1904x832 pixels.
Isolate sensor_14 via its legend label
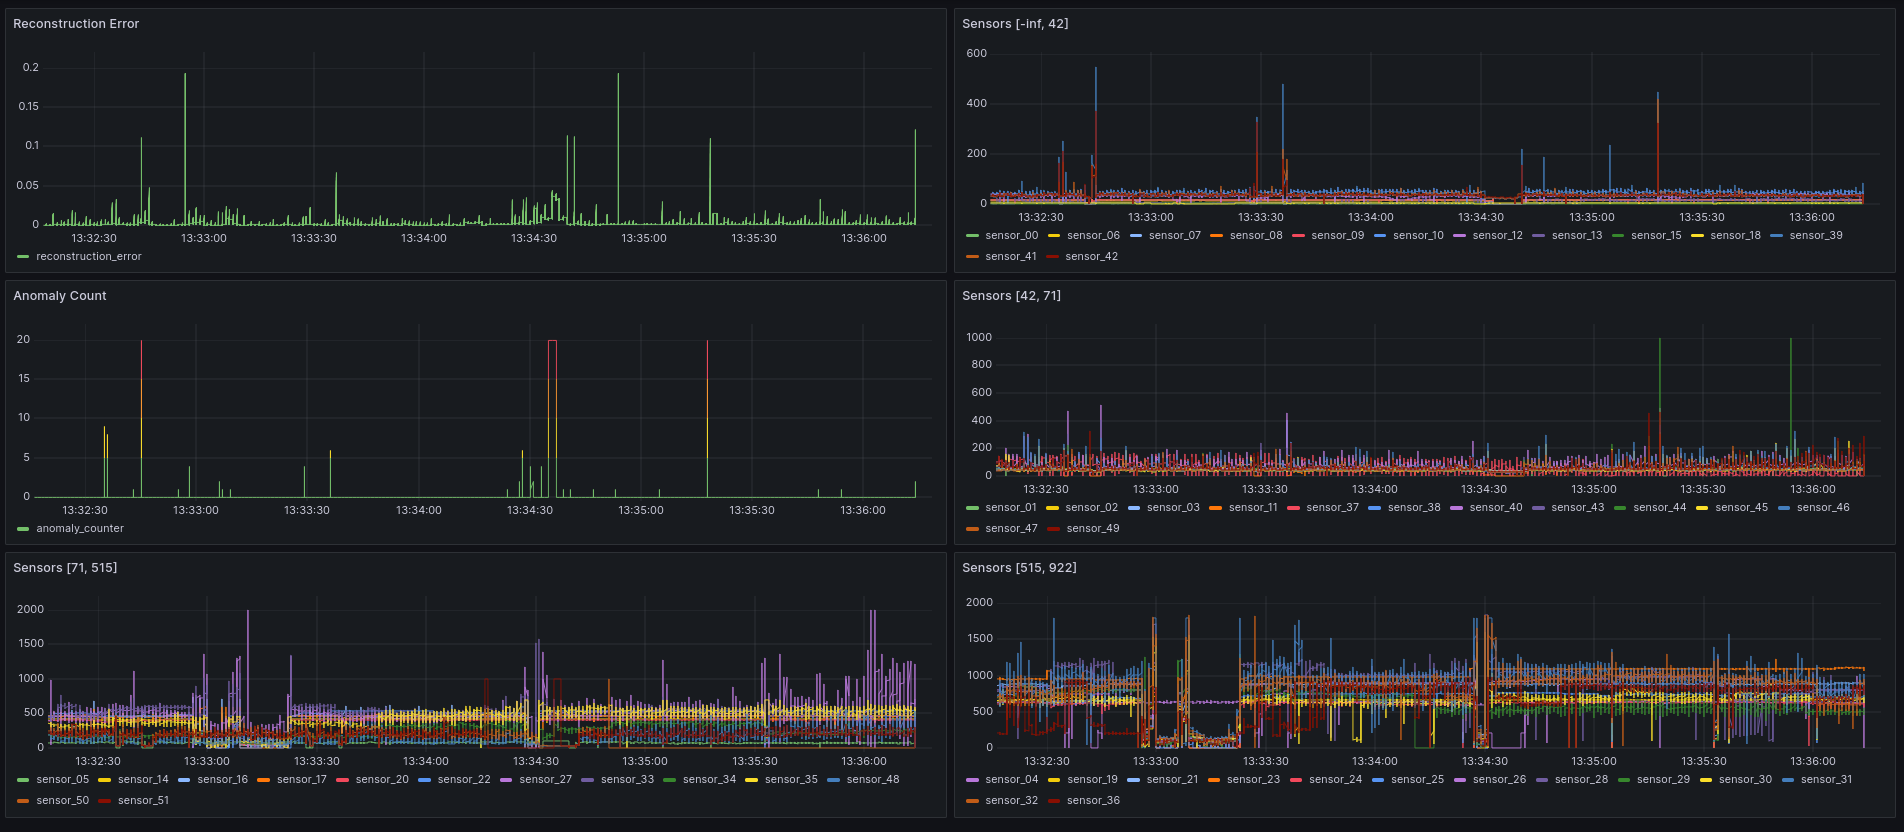(x=143, y=780)
